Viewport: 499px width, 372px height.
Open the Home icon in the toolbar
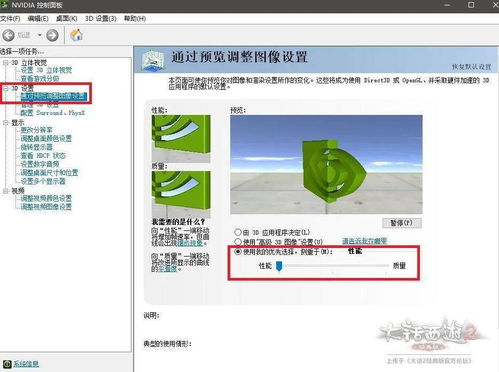point(76,35)
